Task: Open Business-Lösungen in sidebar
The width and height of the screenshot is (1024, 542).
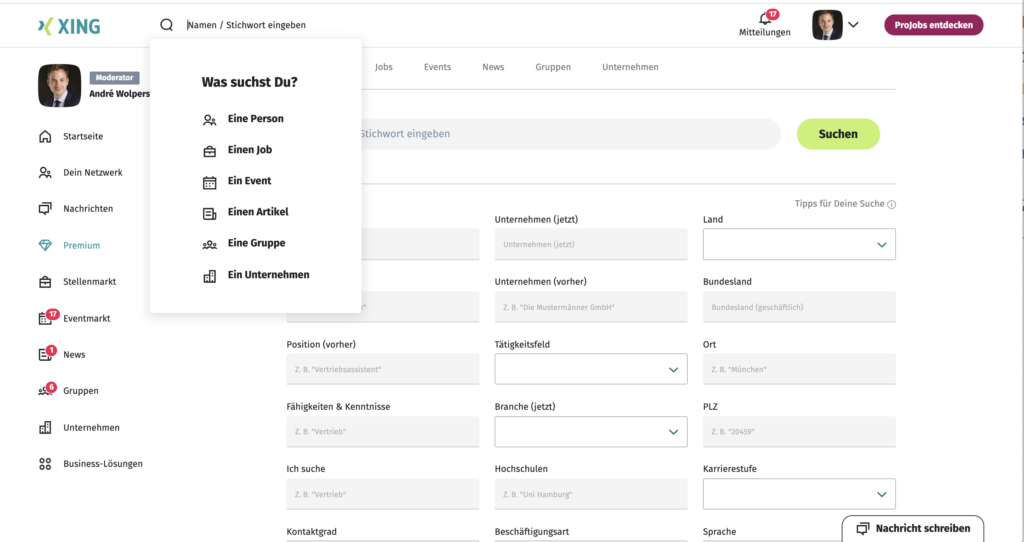Action: click(102, 464)
